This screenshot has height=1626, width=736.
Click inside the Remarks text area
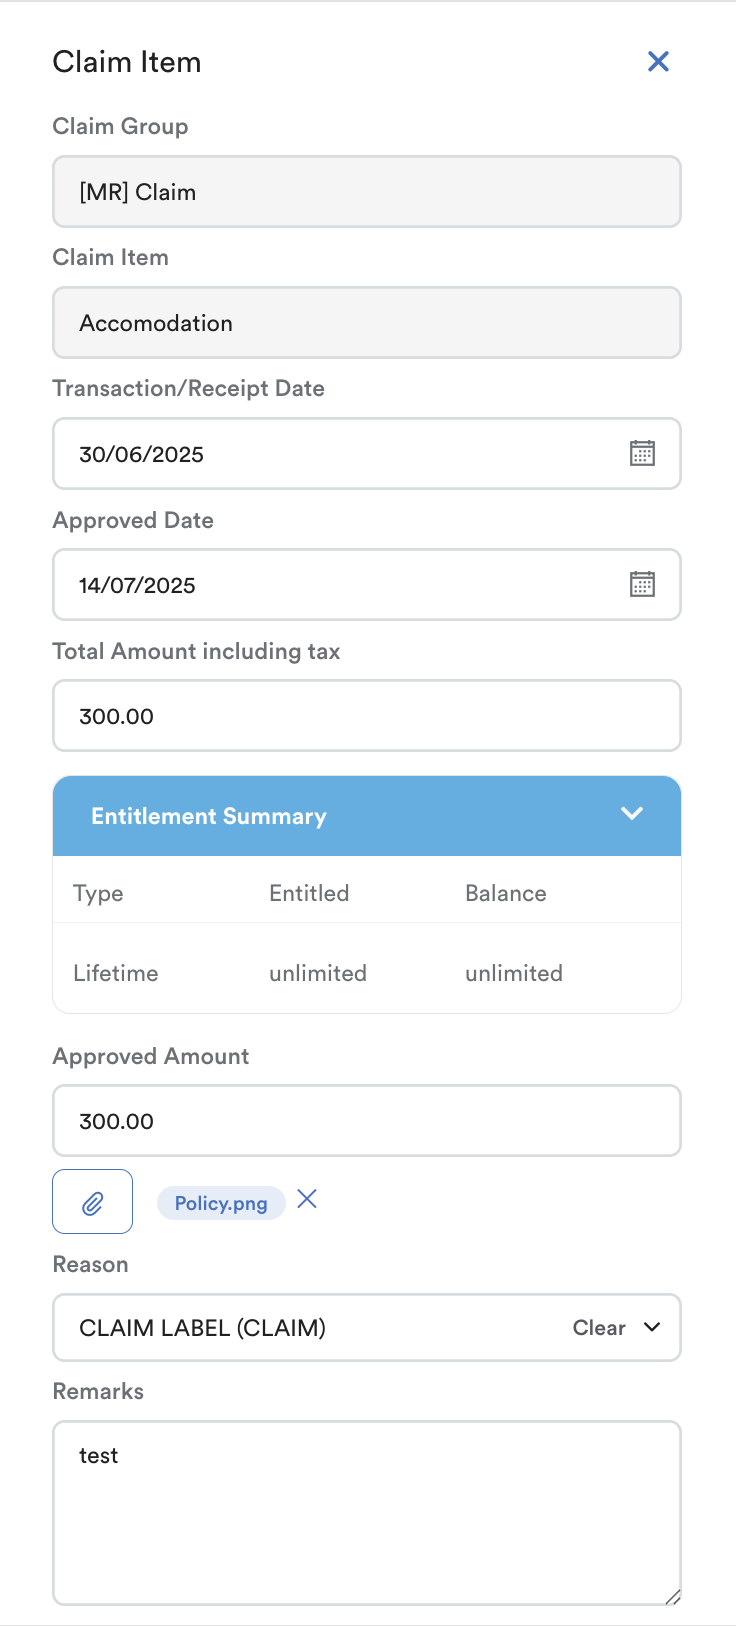point(366,1512)
